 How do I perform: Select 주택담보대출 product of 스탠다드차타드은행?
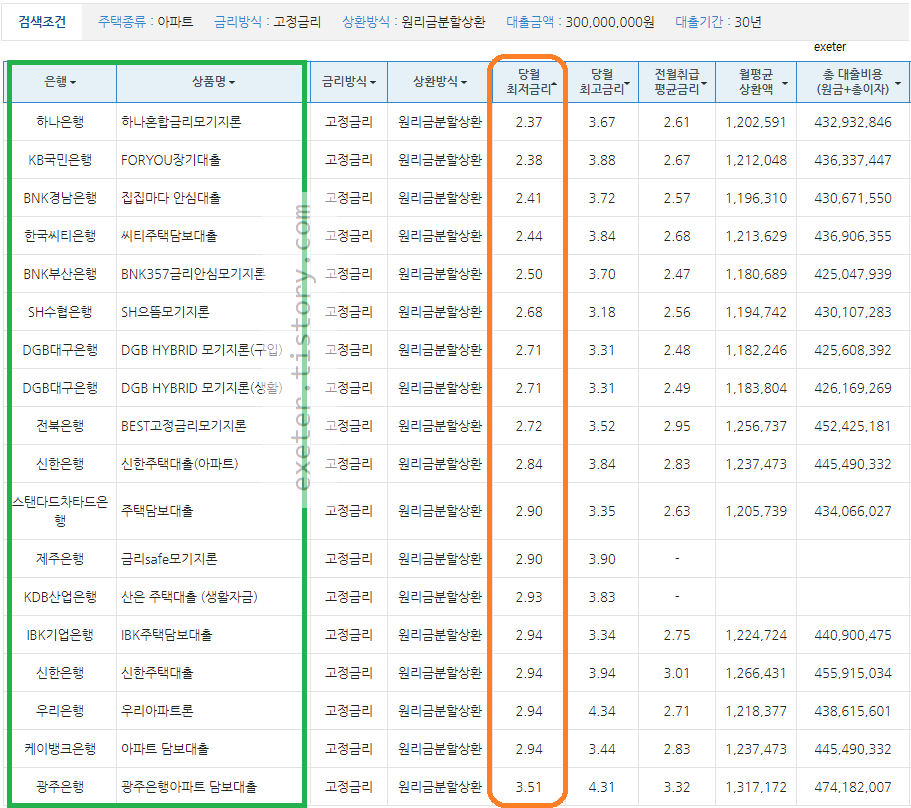(x=157, y=511)
